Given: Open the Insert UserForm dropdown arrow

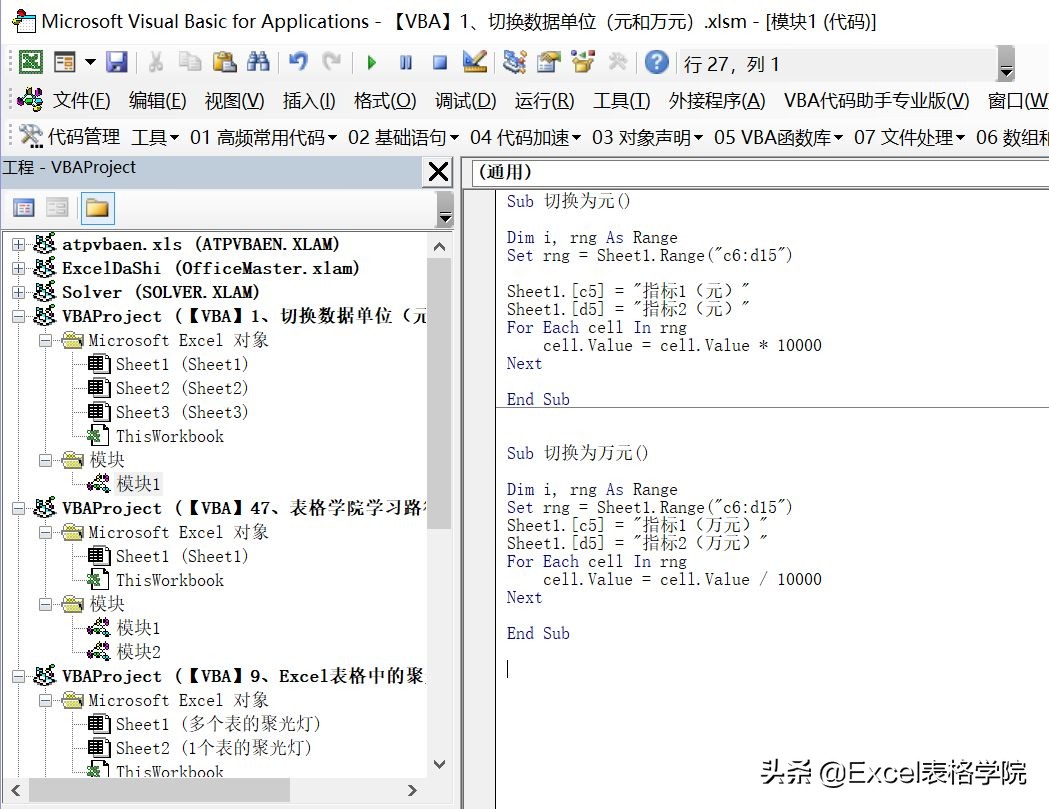Looking at the screenshot, I should click(x=90, y=62).
